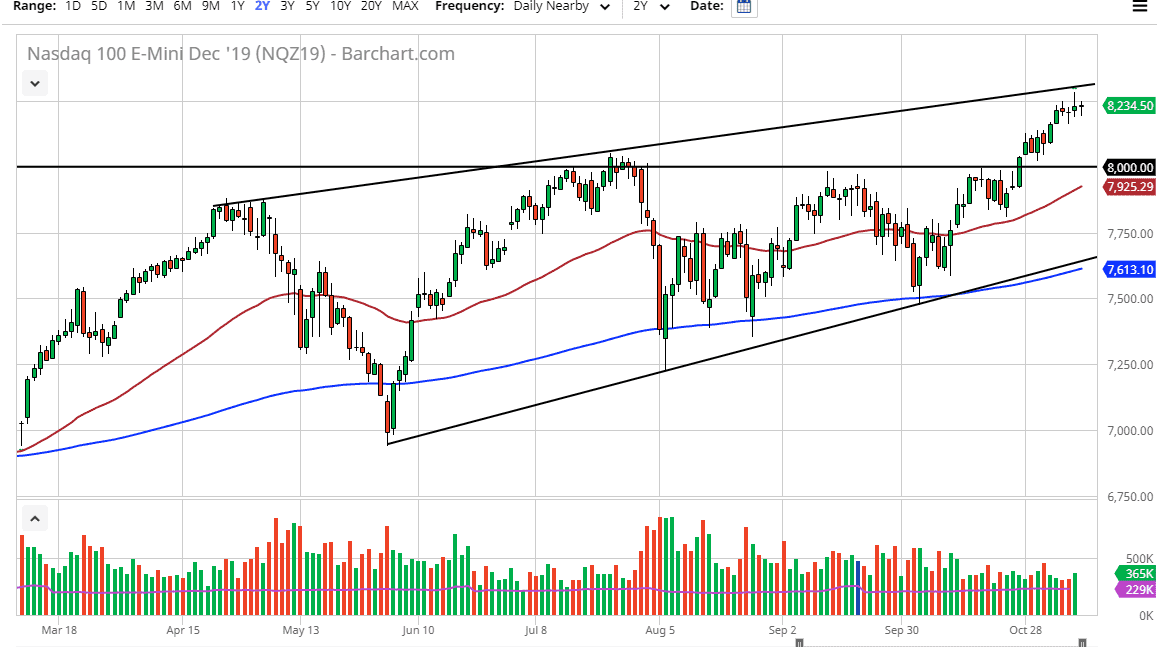
Task: Select the 5D range
Action: pyautogui.click(x=98, y=6)
